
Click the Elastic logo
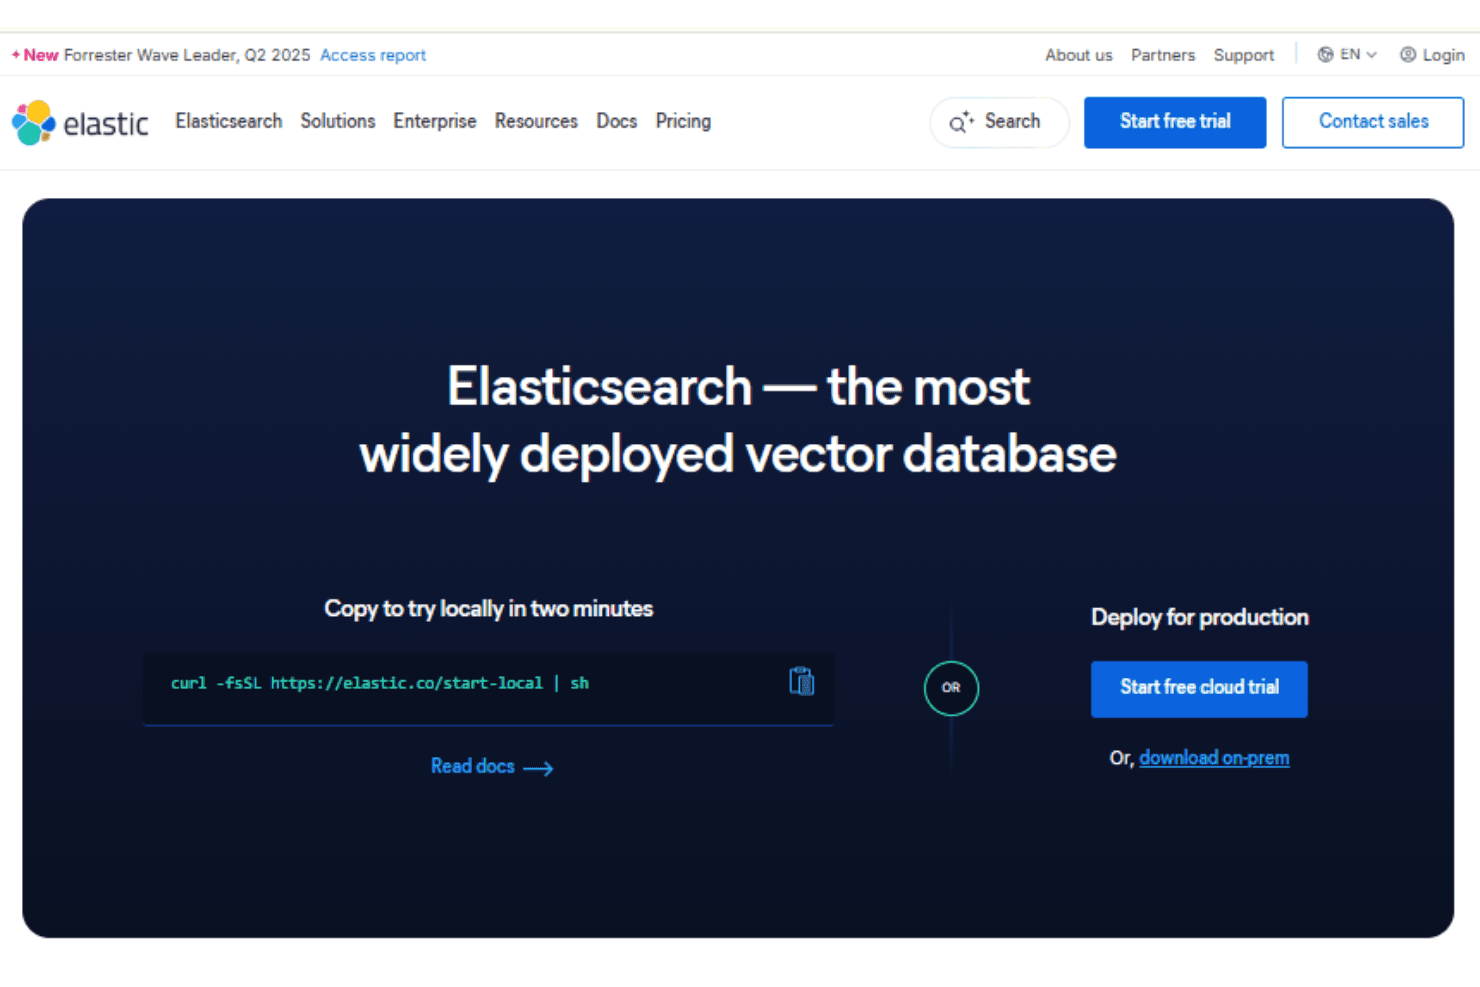(x=80, y=123)
